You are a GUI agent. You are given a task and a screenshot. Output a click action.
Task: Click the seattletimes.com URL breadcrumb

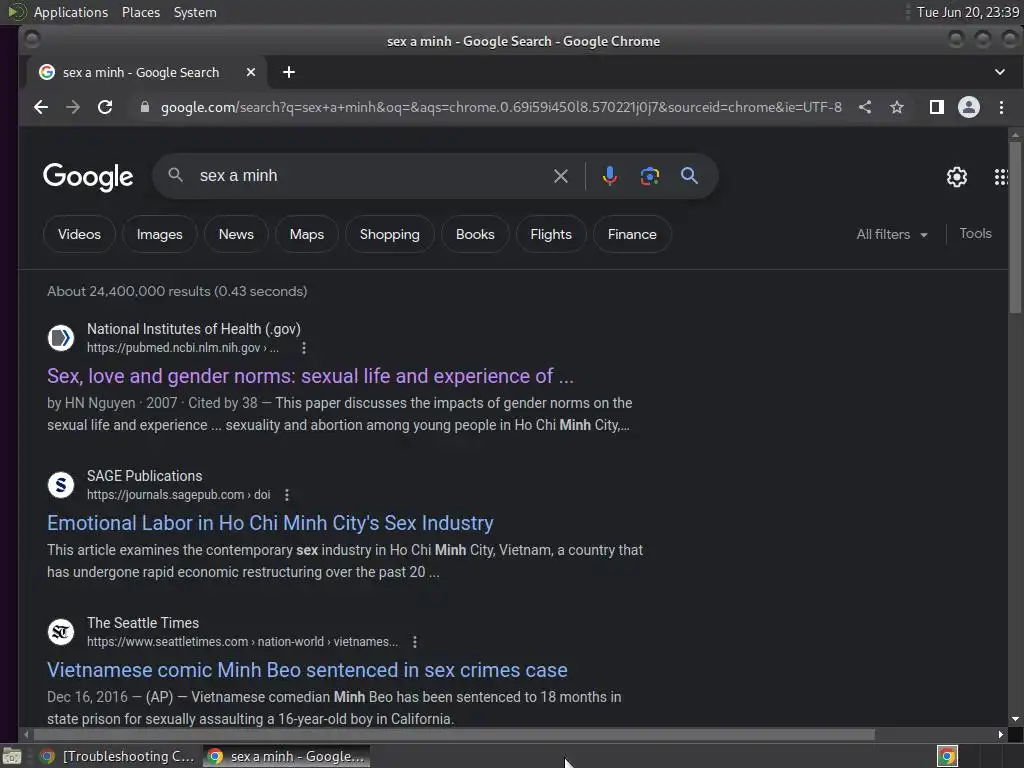click(x=242, y=642)
